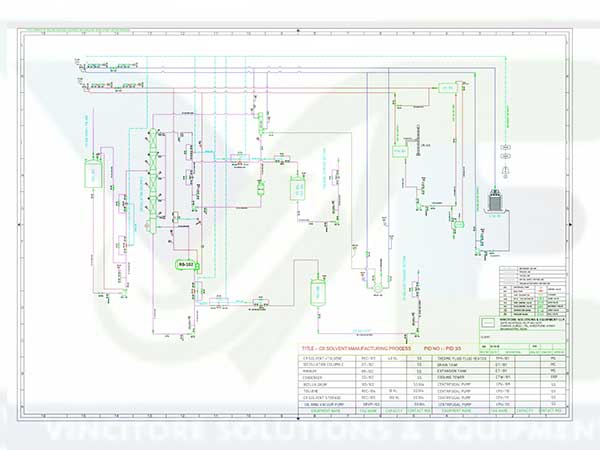Image resolution: width=600 pixels, height=450 pixels.
Task: Click the receiver tank fed by the upper exchanger
Action: (x=297, y=188)
